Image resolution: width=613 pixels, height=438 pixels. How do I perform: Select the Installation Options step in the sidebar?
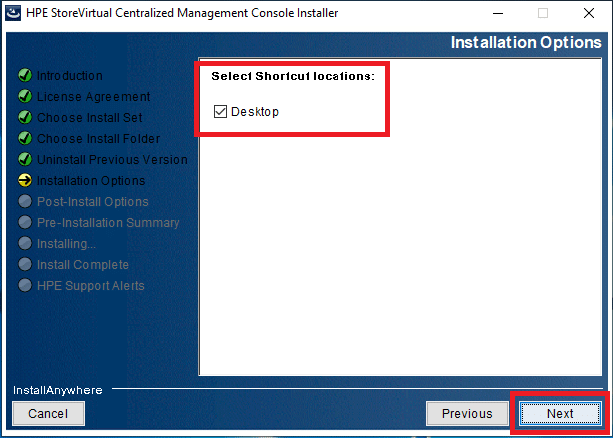coord(91,181)
